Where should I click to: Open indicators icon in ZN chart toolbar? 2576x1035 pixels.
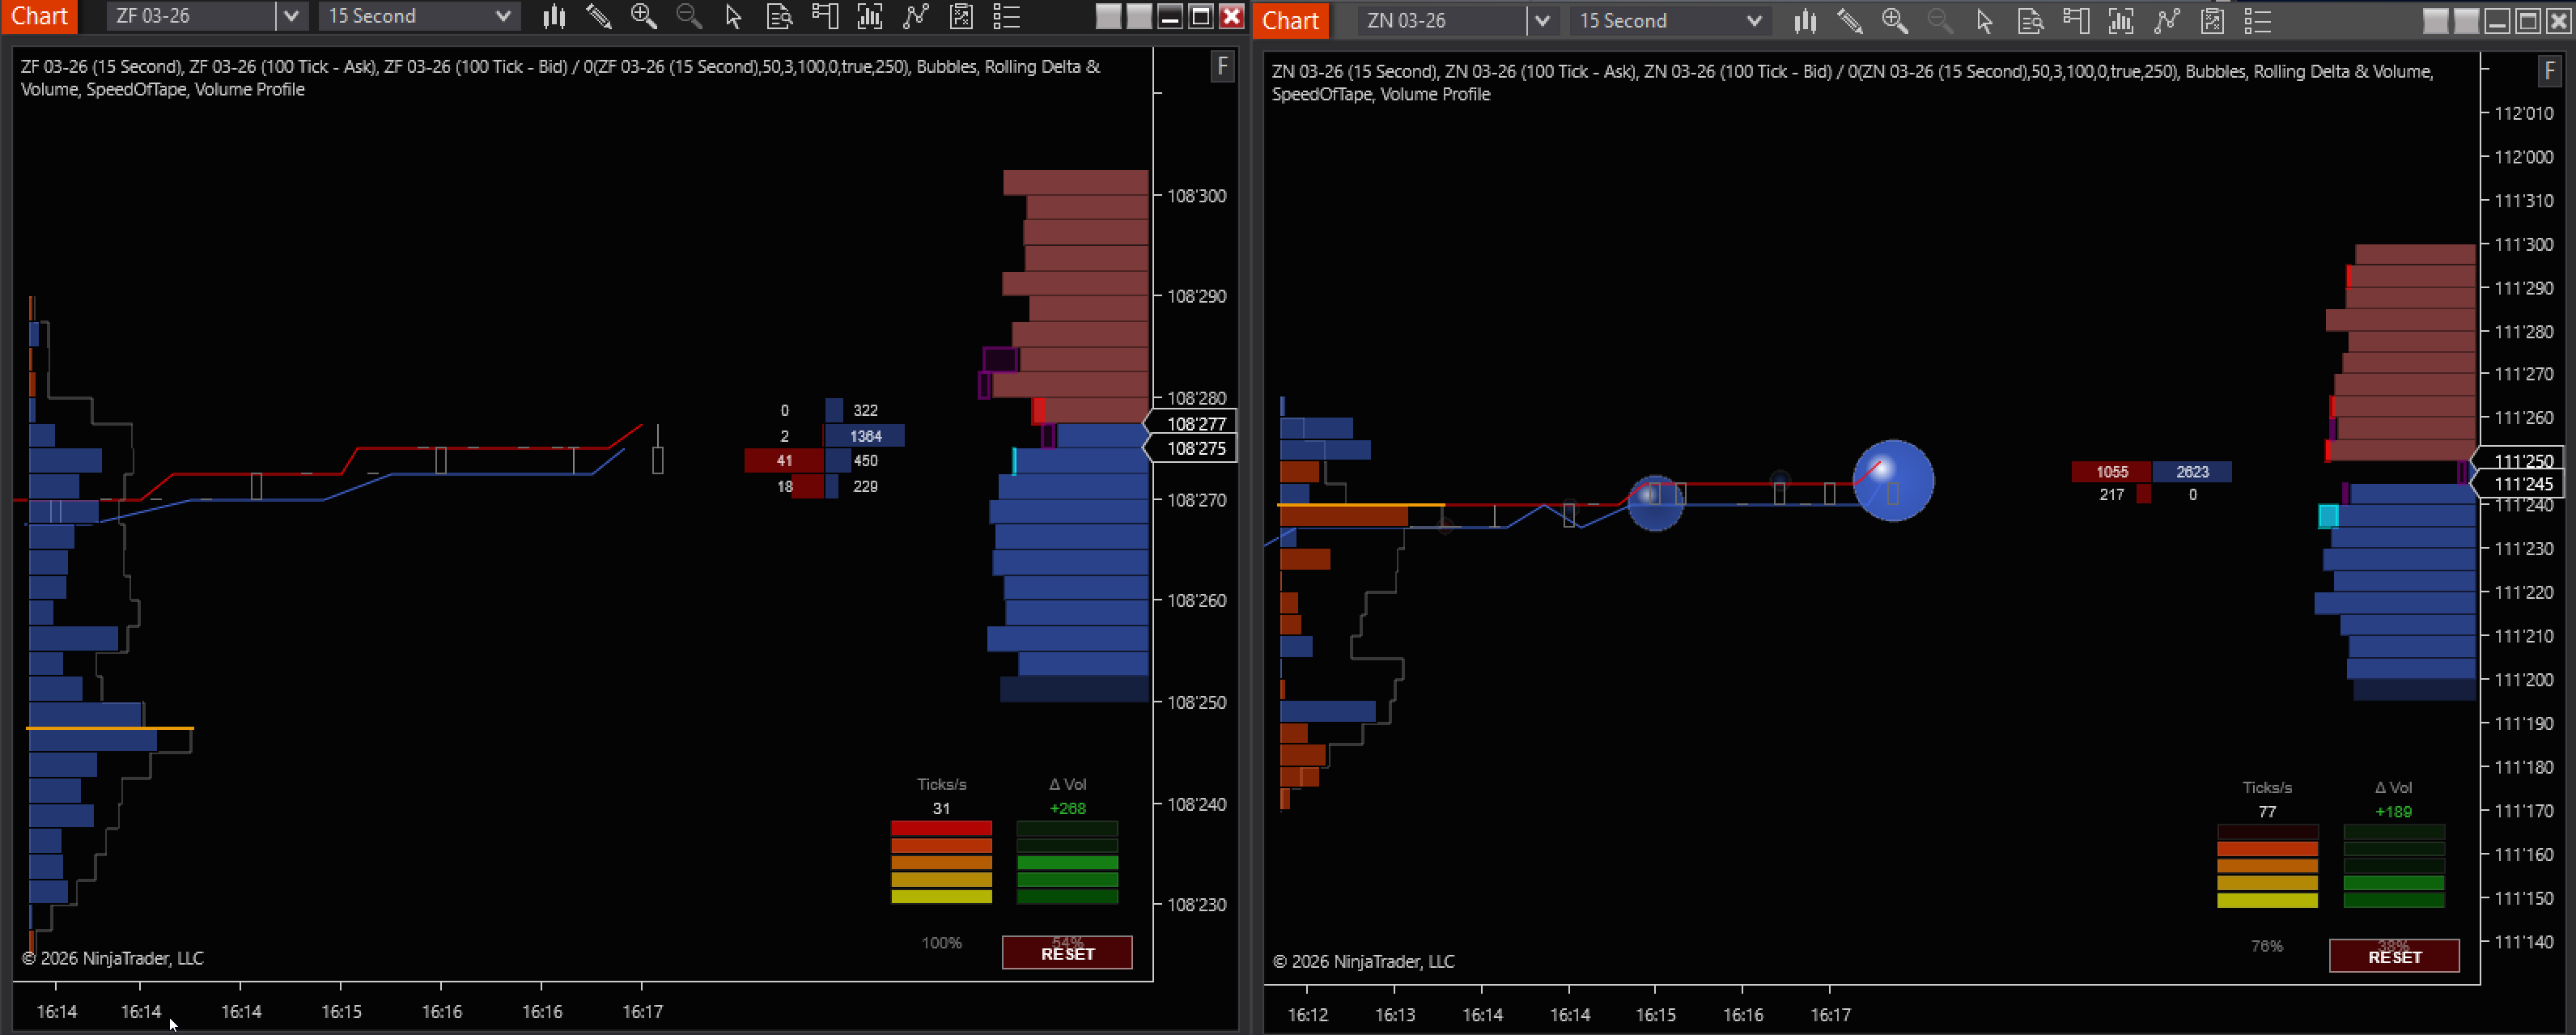(2166, 20)
